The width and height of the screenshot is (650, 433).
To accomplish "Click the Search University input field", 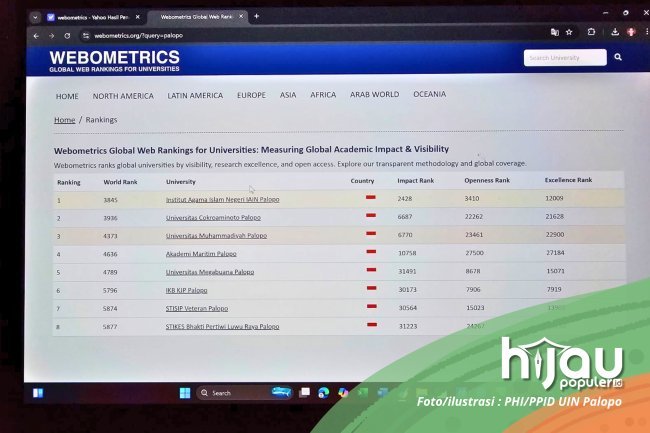I will click(565, 58).
